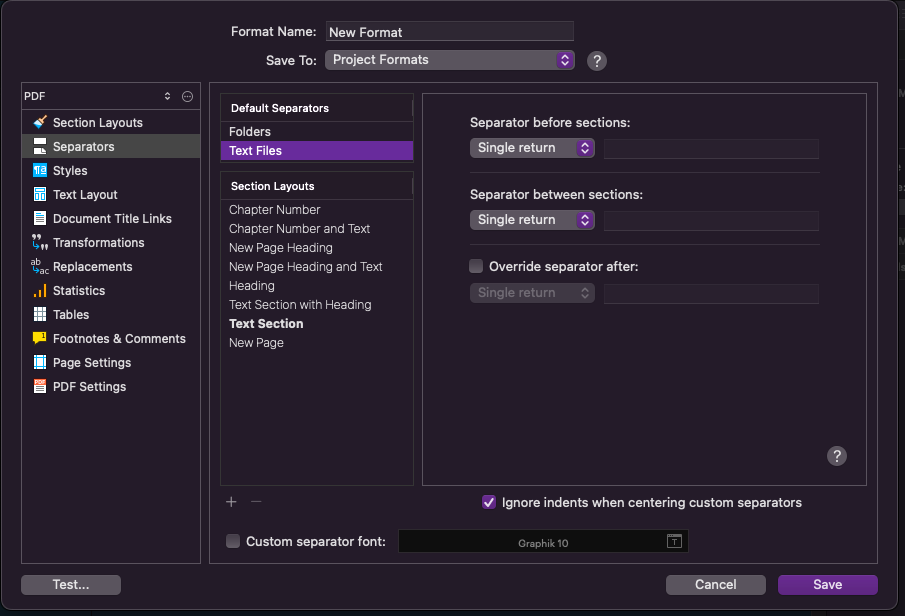Click the Test... button

click(71, 585)
